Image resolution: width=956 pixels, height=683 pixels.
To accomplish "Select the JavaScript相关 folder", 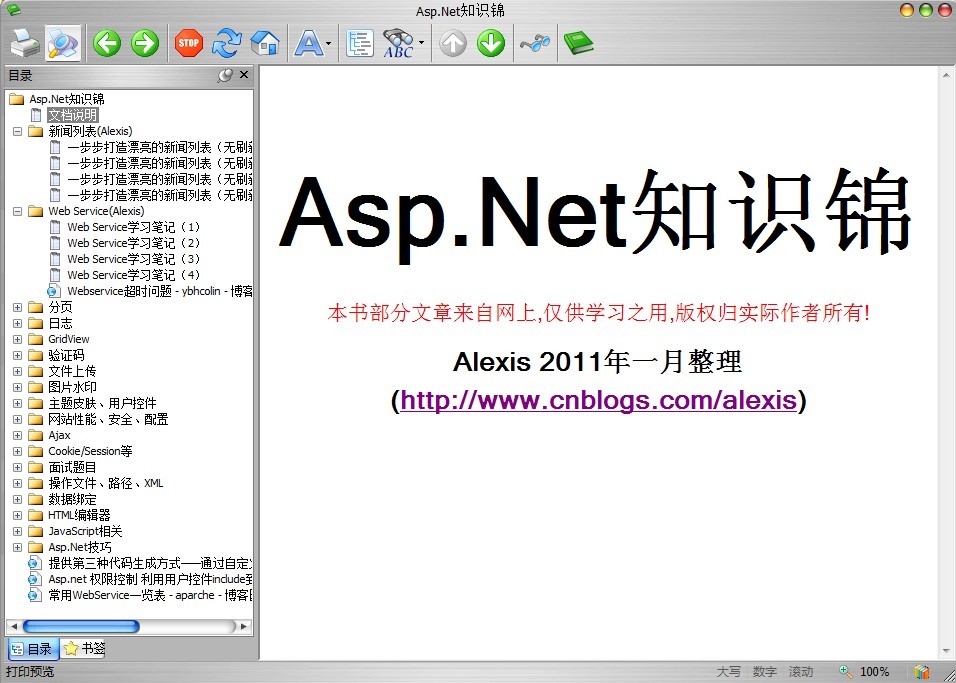I will [85, 531].
